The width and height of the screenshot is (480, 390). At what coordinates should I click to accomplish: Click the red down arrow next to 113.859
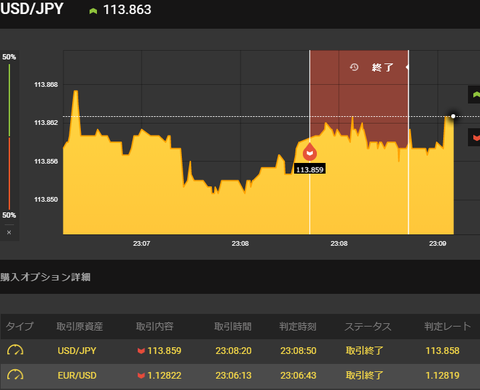141,351
